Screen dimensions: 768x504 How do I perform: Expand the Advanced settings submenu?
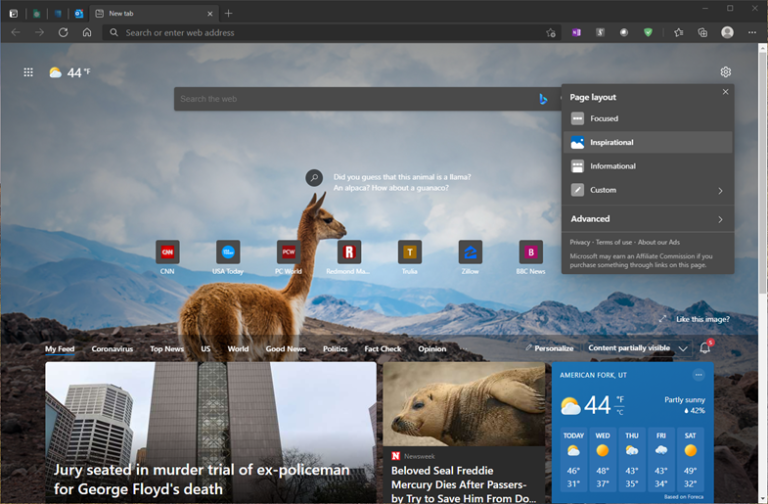648,219
